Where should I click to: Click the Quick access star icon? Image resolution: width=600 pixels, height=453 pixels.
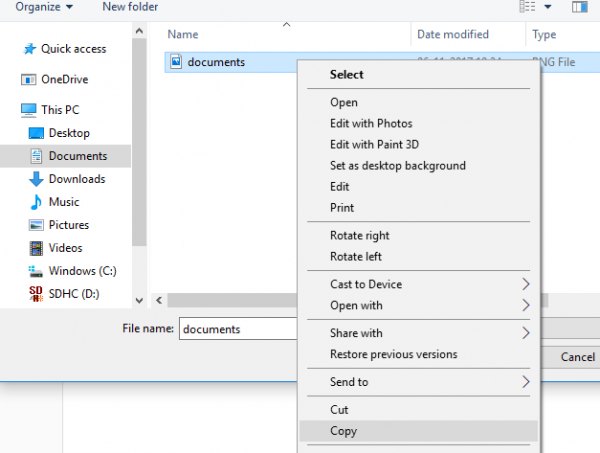click(29, 48)
